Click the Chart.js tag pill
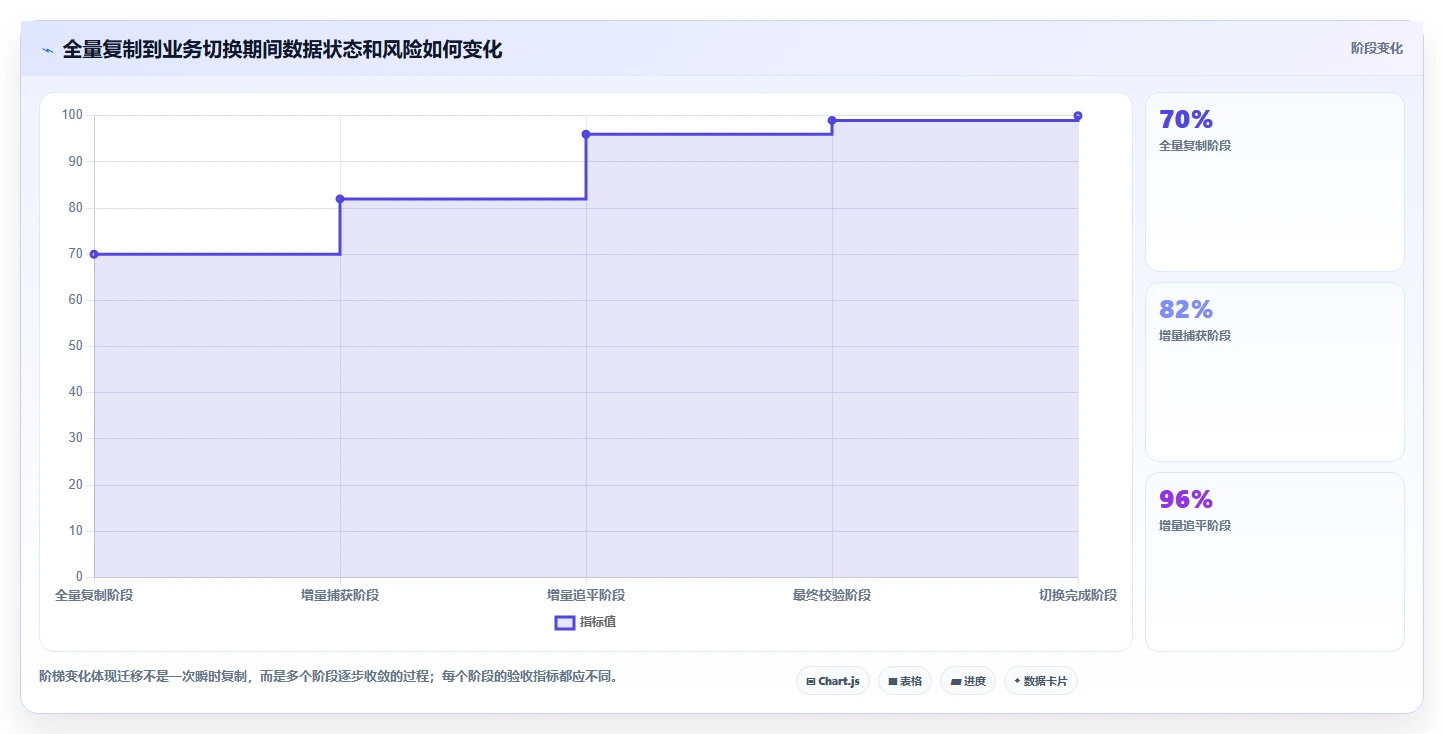 (832, 681)
